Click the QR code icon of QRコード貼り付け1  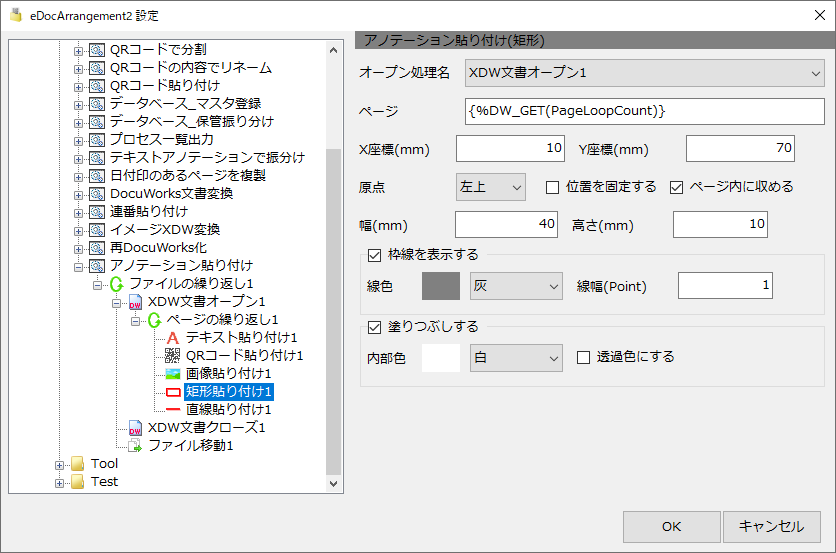(x=173, y=356)
